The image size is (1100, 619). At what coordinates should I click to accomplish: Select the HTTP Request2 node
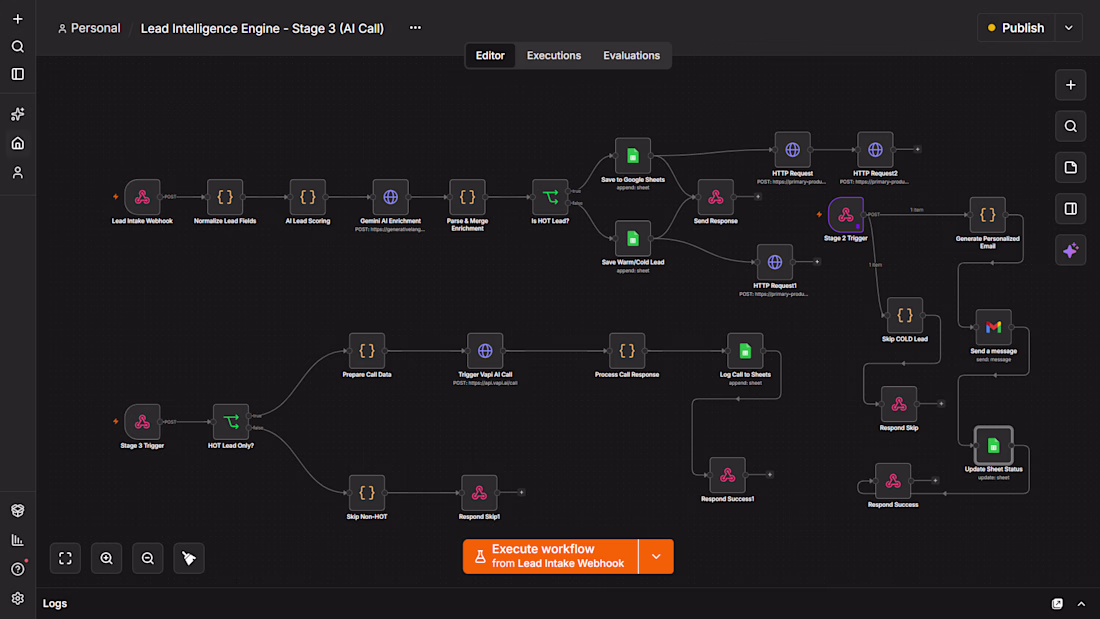pos(875,149)
